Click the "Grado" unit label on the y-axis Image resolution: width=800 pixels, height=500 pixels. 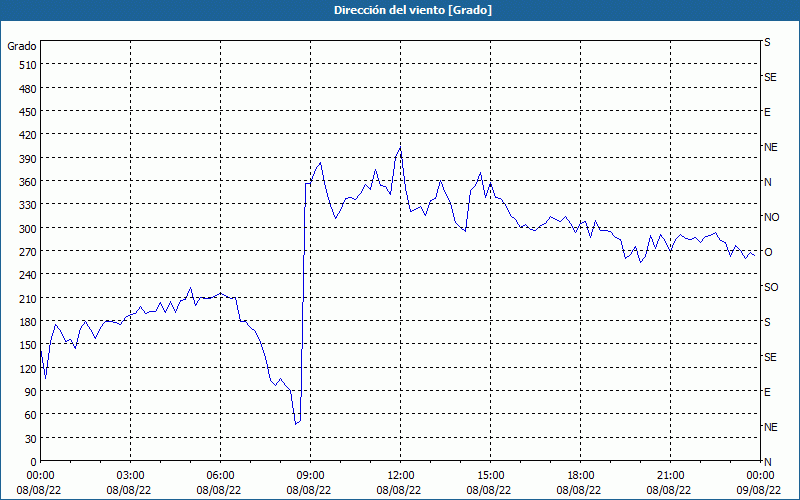coord(22,46)
